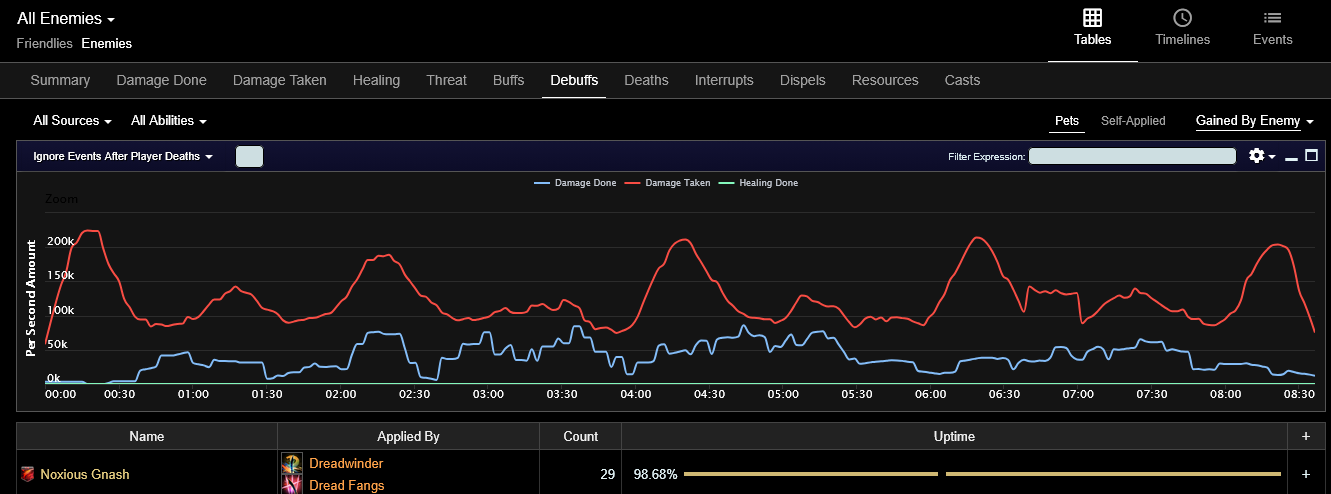Go to the Summary tab
Viewport: 1331px width, 494px height.
pos(60,80)
